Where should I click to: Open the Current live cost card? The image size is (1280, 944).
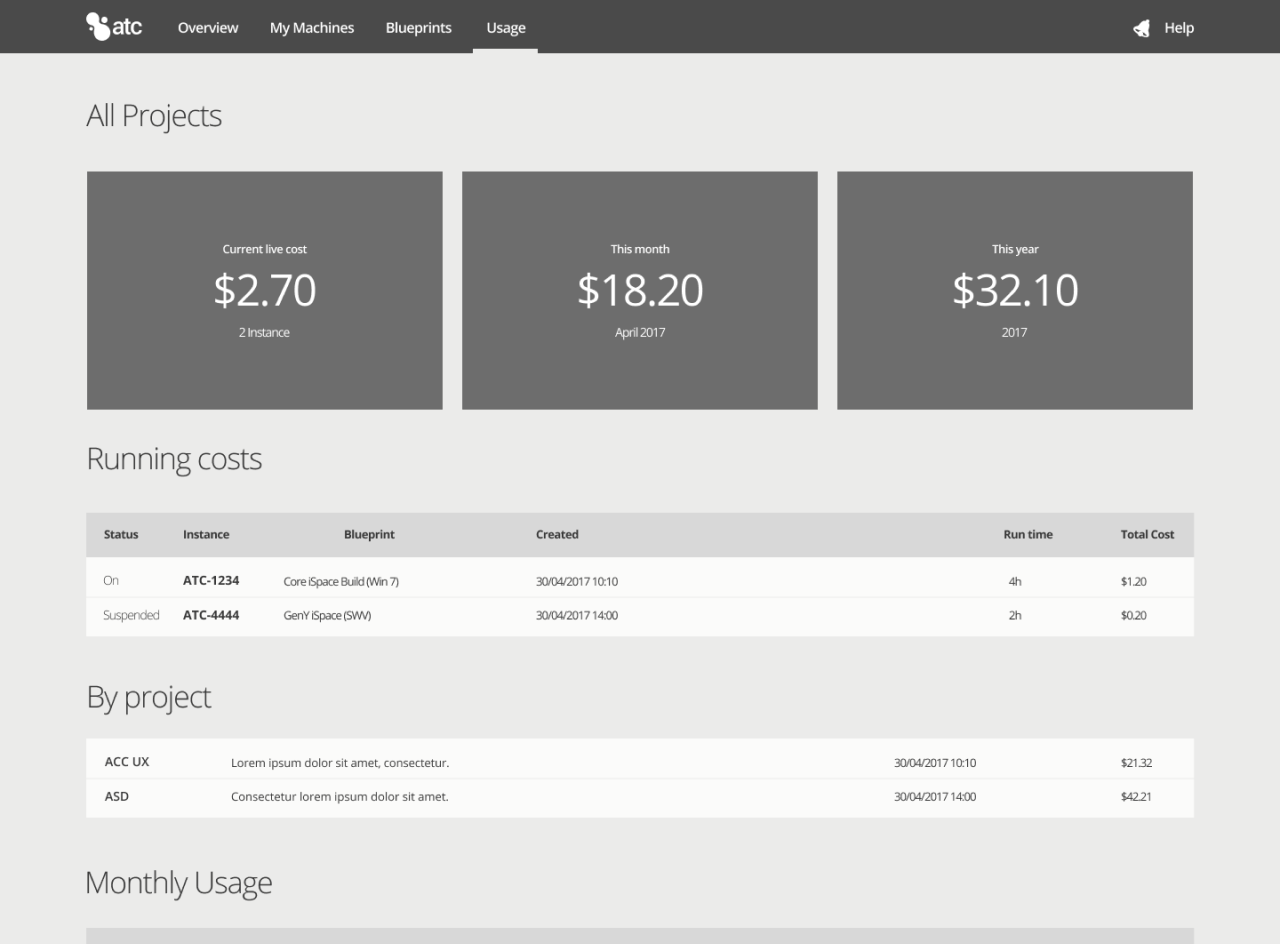click(265, 290)
